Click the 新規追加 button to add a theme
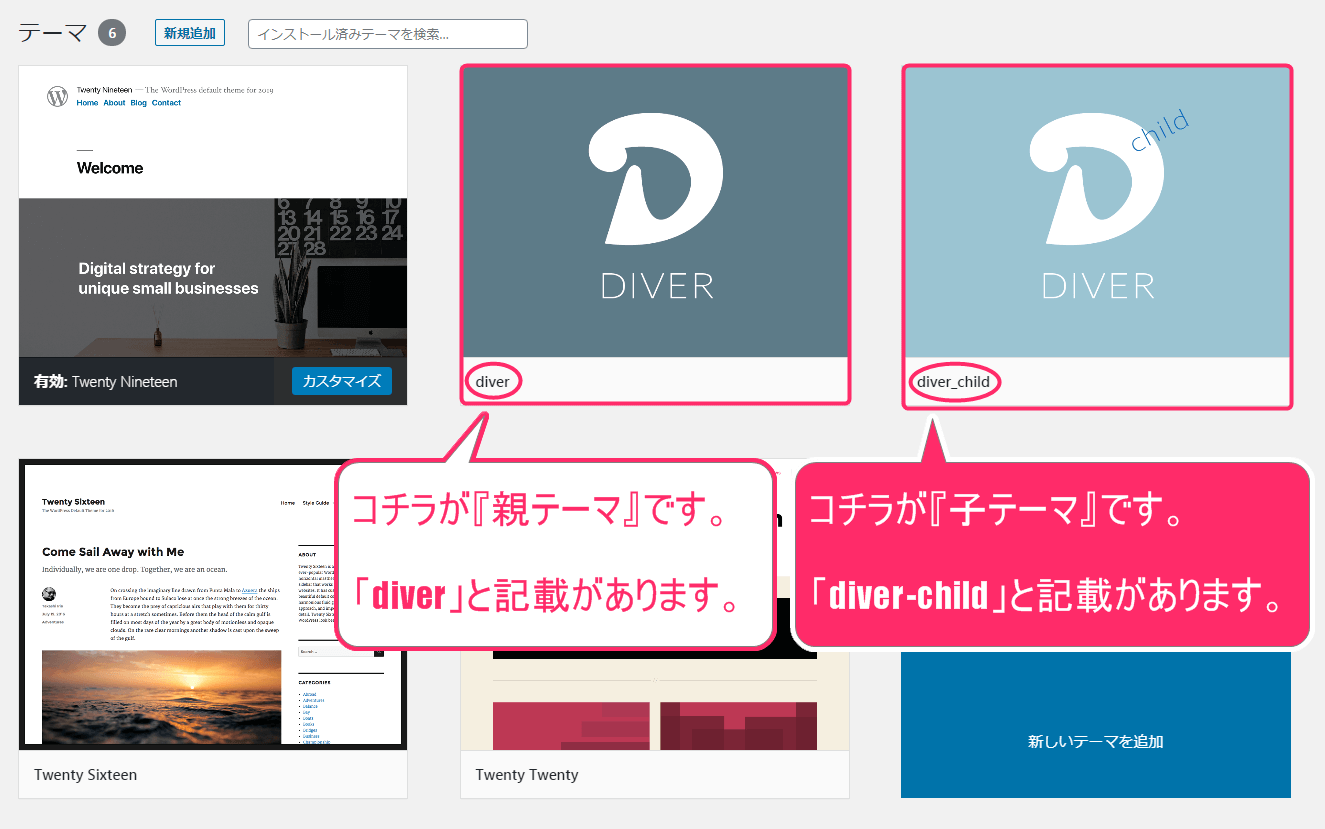Image resolution: width=1325 pixels, height=829 pixels. 189,32
